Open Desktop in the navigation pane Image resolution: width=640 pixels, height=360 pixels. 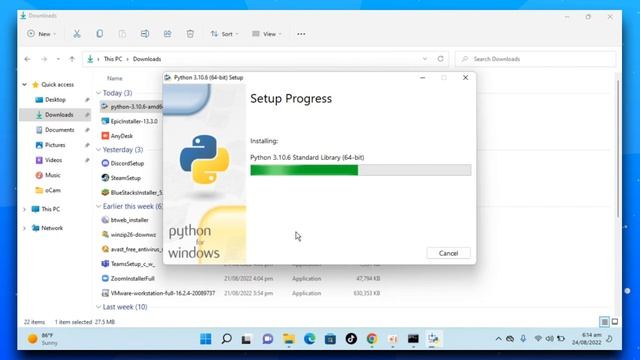tap(55, 100)
